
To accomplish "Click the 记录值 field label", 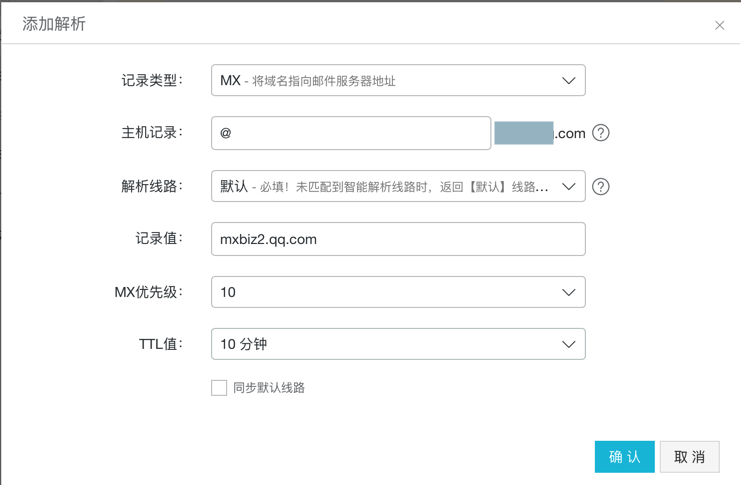I will tap(158, 239).
